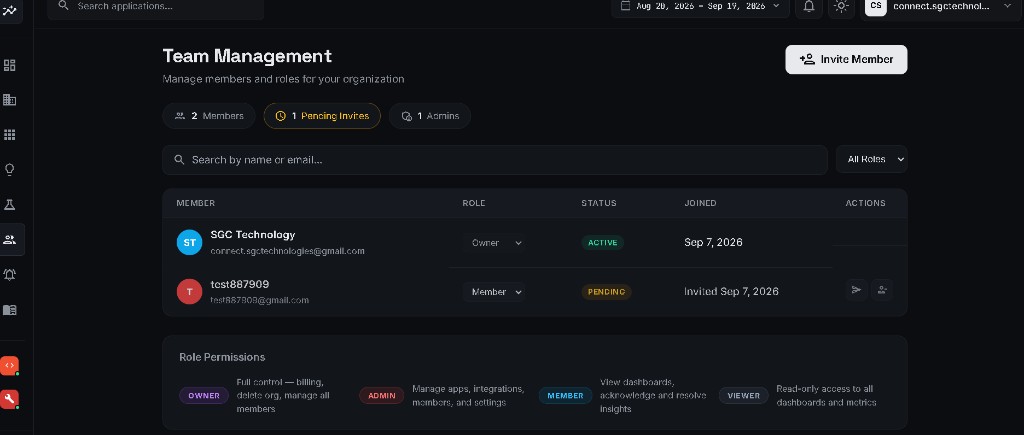Click the STATUS column header

[599, 203]
